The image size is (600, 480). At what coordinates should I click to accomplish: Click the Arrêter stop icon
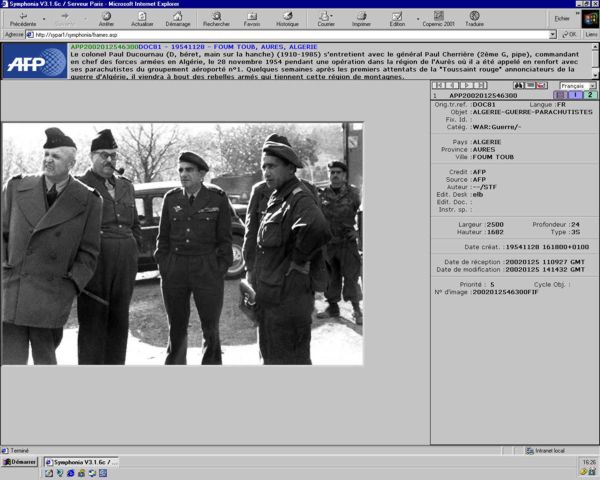click(x=106, y=18)
